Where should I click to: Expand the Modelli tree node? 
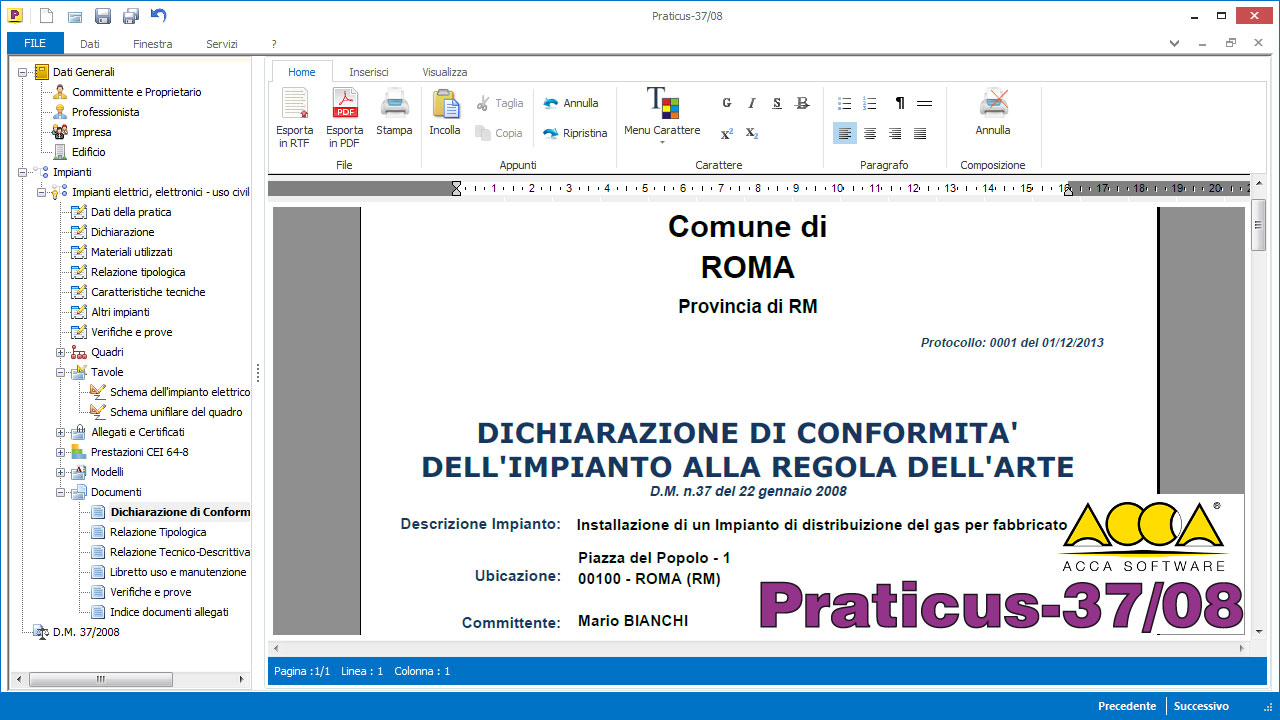pyautogui.click(x=61, y=472)
